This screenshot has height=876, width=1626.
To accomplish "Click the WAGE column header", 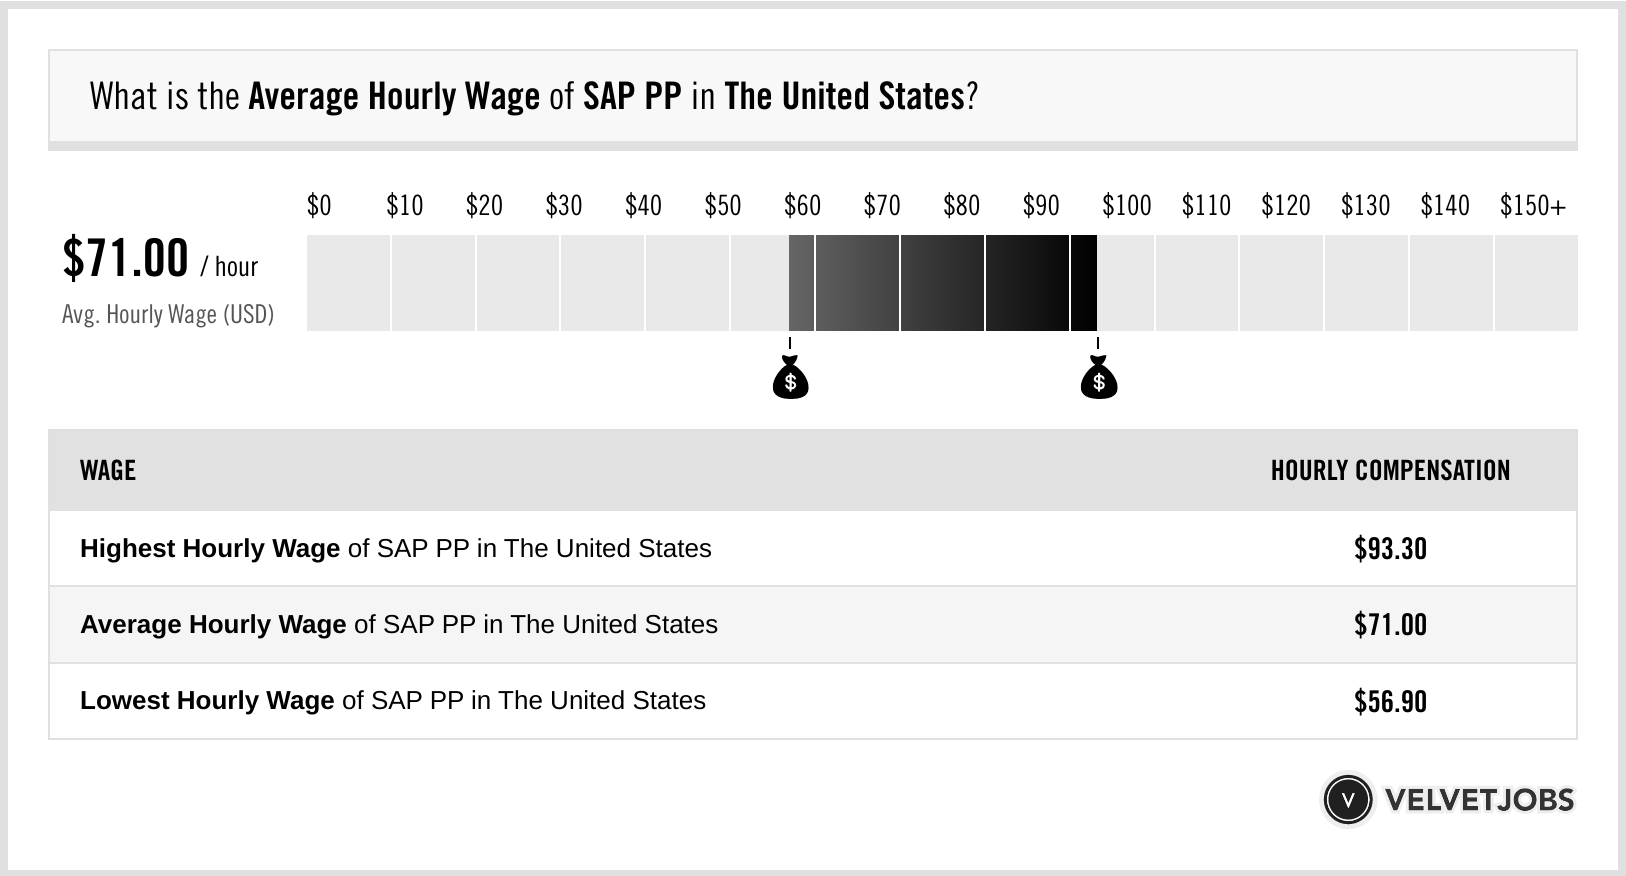I will click(108, 470).
